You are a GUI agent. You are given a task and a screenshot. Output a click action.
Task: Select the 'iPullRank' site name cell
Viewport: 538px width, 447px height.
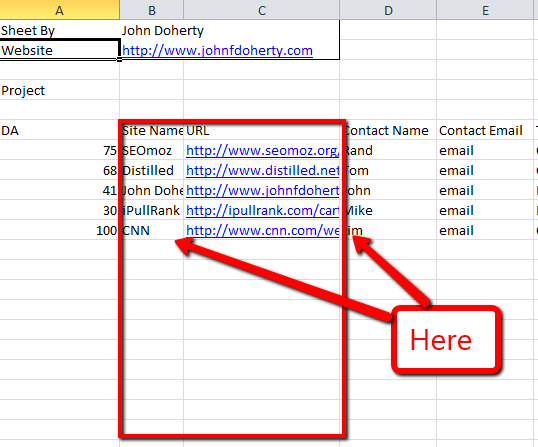pyautogui.click(x=152, y=210)
